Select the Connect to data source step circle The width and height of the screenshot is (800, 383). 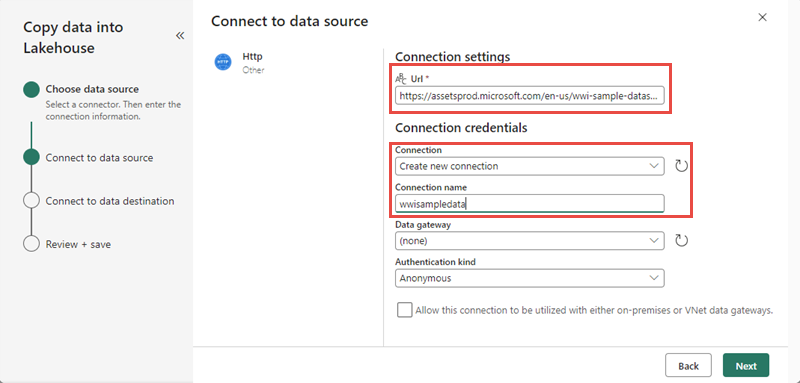point(31,158)
